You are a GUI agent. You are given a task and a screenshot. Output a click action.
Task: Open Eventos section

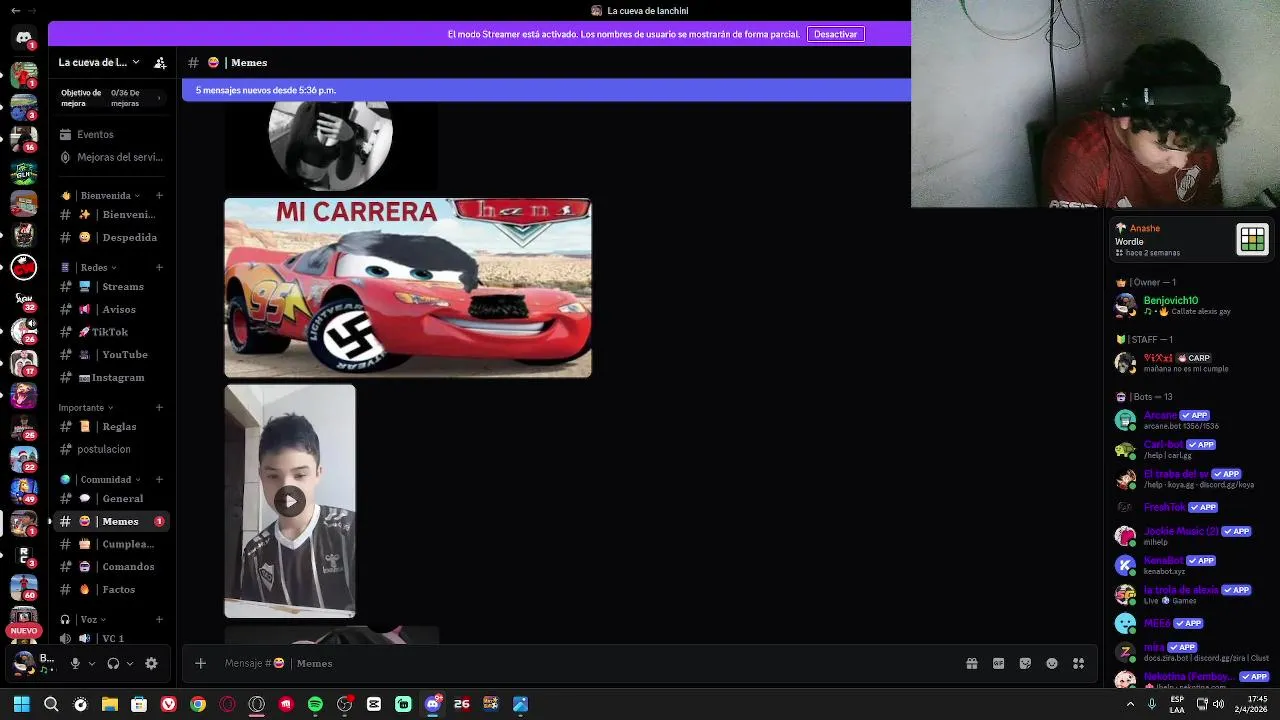(x=112, y=134)
